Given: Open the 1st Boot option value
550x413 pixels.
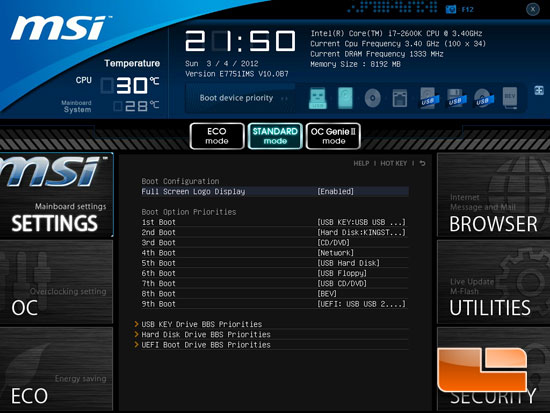Looking at the screenshot, I should 361,222.
